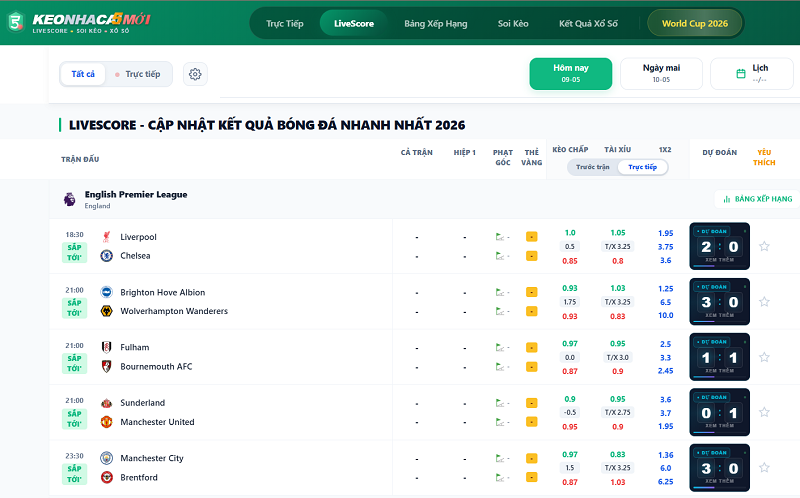The width and height of the screenshot is (800, 498).
Task: Click the Sunderland team name
Action: click(x=142, y=403)
